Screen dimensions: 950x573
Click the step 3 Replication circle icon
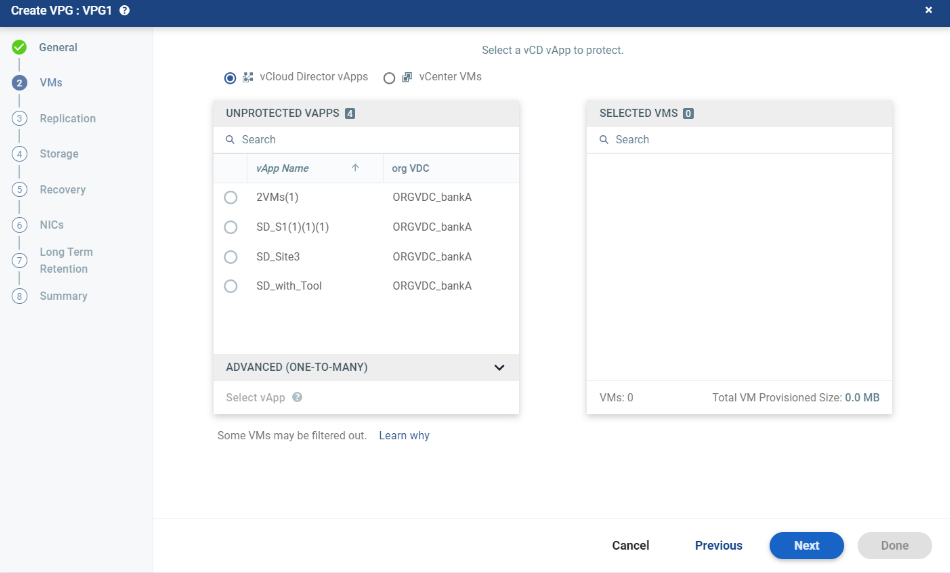19,118
